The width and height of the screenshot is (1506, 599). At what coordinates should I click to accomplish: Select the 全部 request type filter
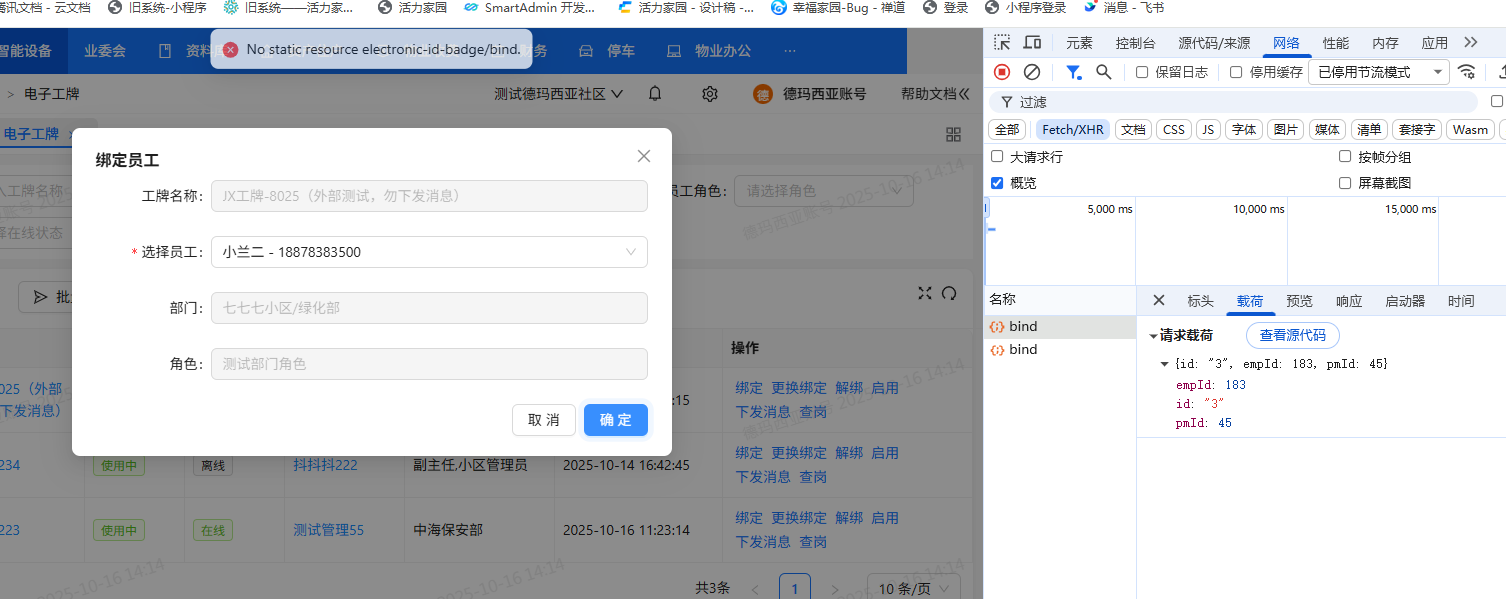[x=1007, y=130]
